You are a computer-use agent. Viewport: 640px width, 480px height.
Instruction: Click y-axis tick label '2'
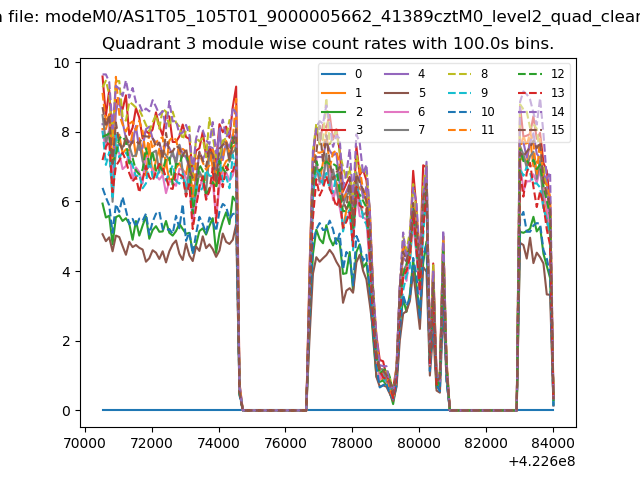66,341
